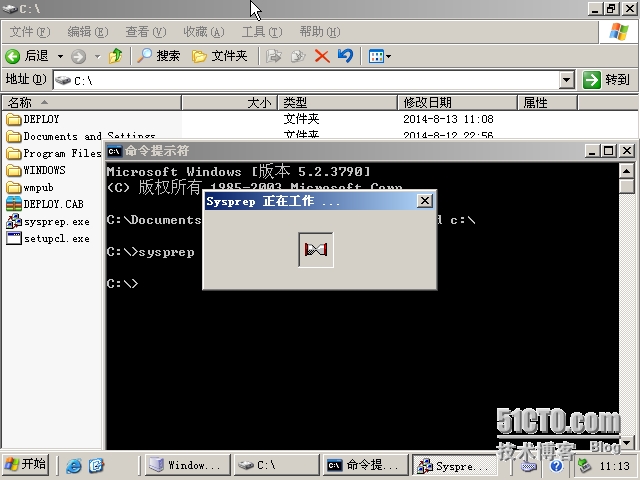Sort by the 类型 column header

tap(338, 102)
